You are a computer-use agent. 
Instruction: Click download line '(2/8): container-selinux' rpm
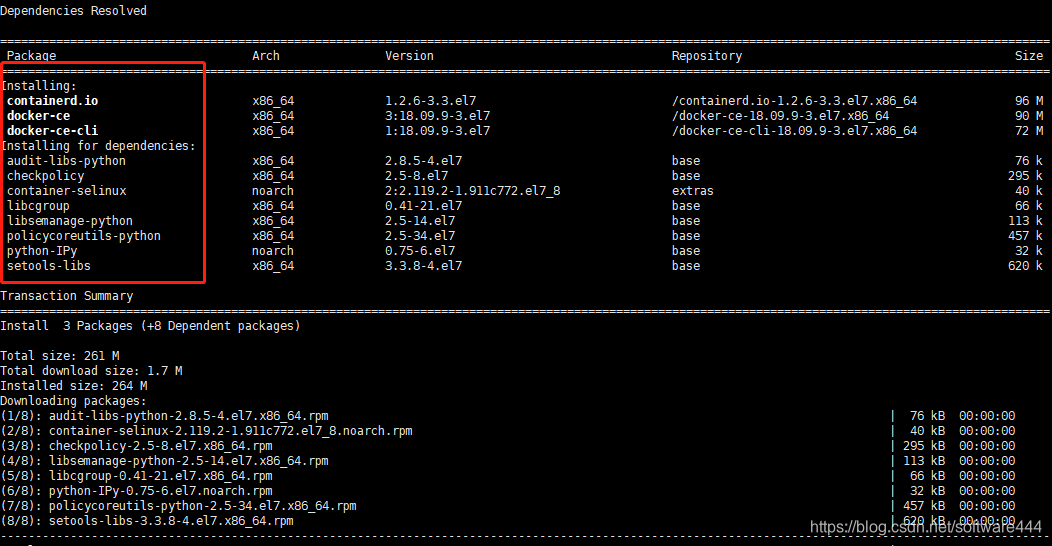(x=207, y=431)
